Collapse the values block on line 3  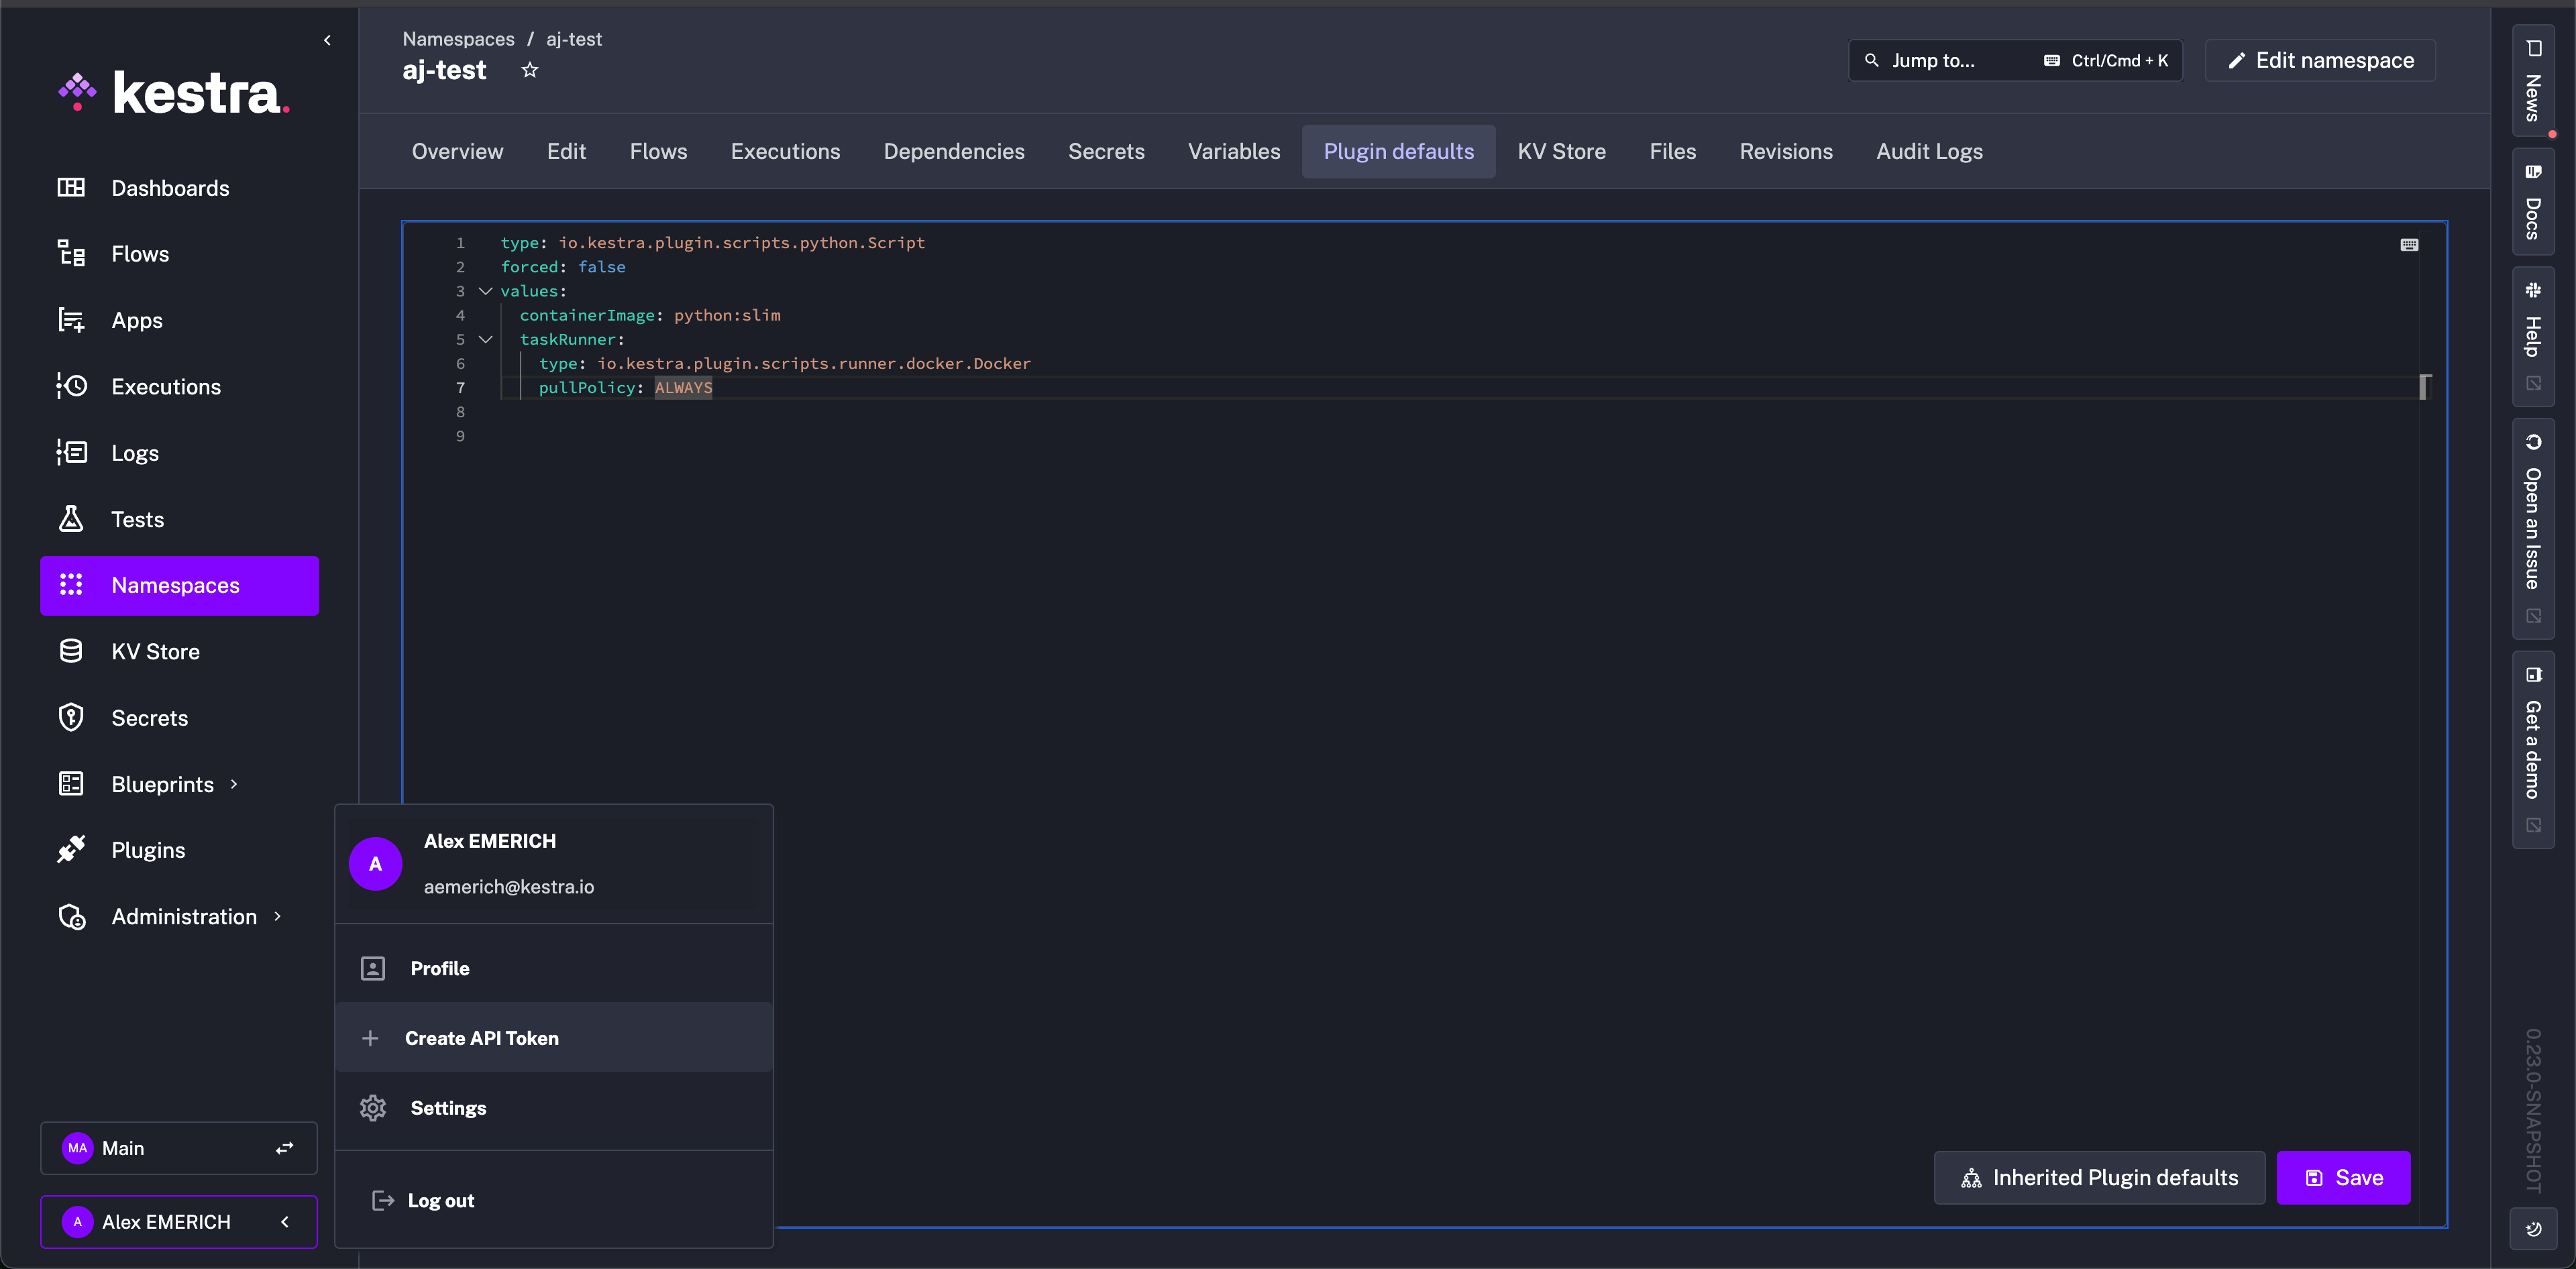coord(486,291)
